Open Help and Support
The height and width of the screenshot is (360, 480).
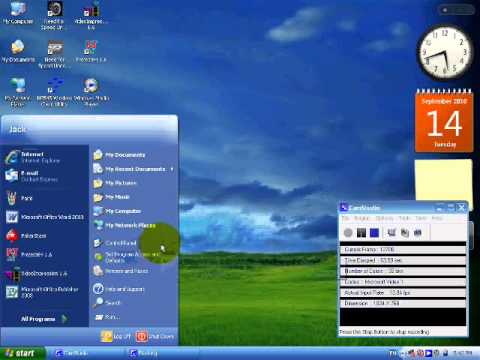(119, 289)
